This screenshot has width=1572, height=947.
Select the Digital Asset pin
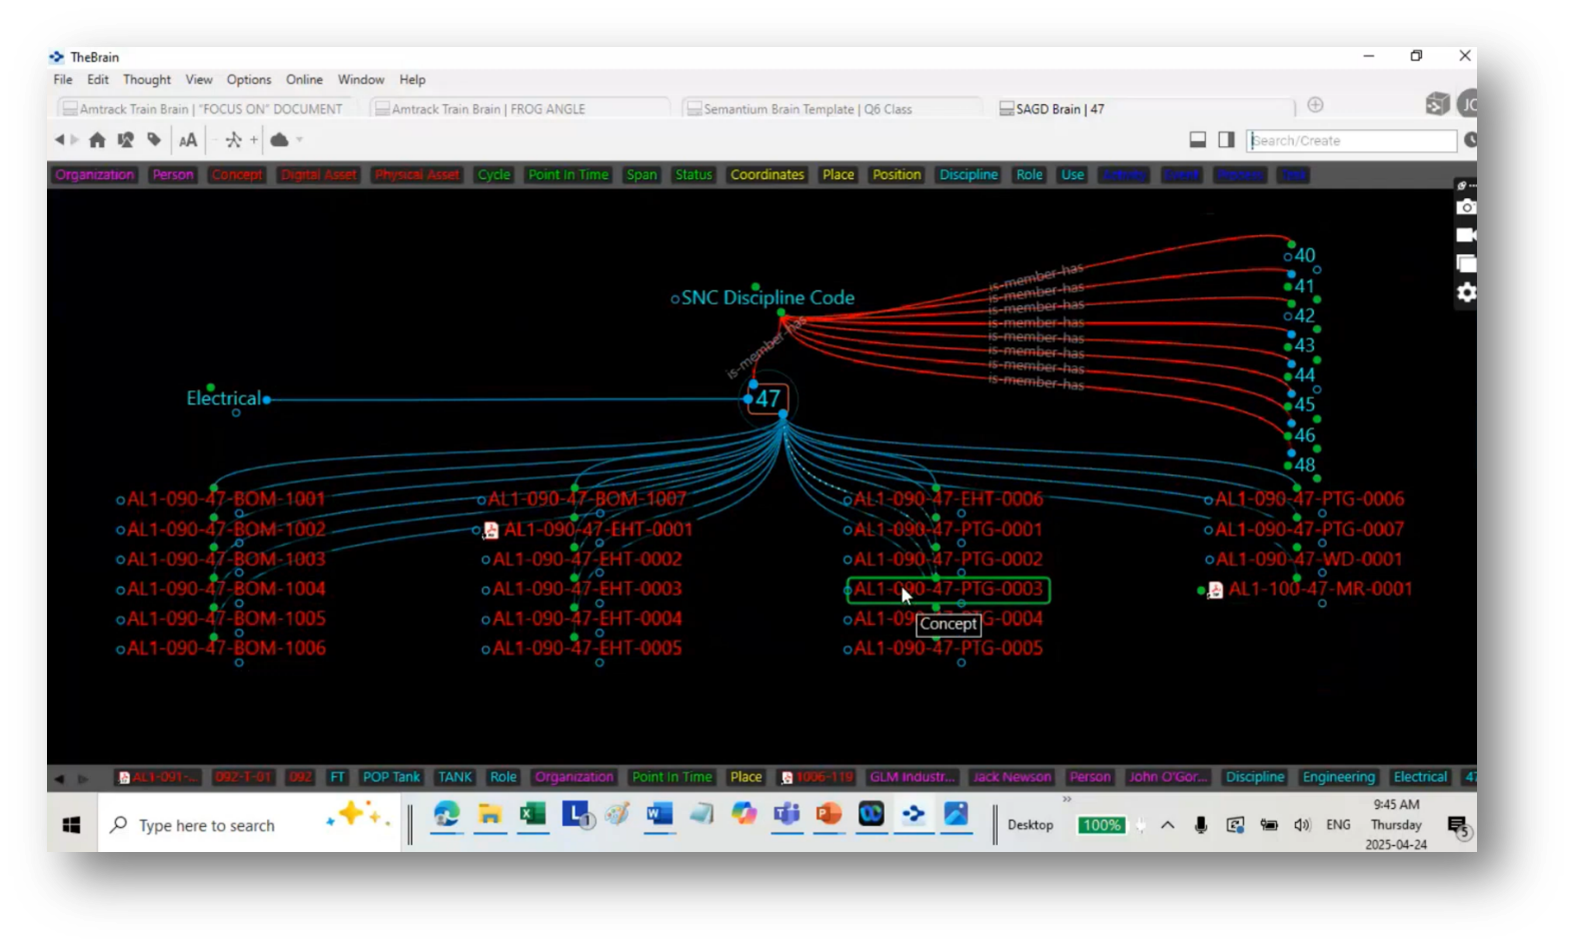[318, 175]
